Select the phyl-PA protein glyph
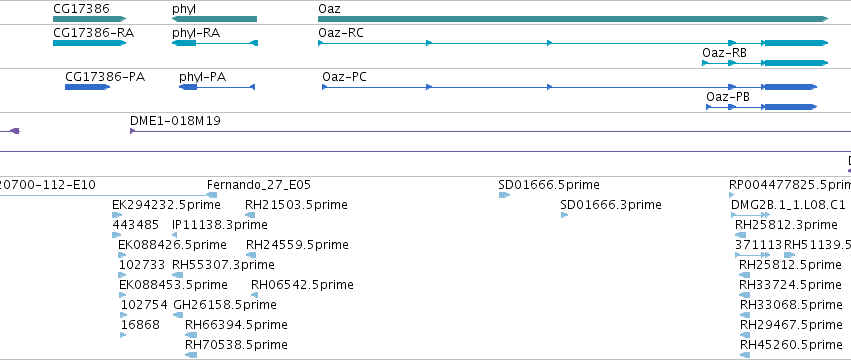 click(217, 87)
